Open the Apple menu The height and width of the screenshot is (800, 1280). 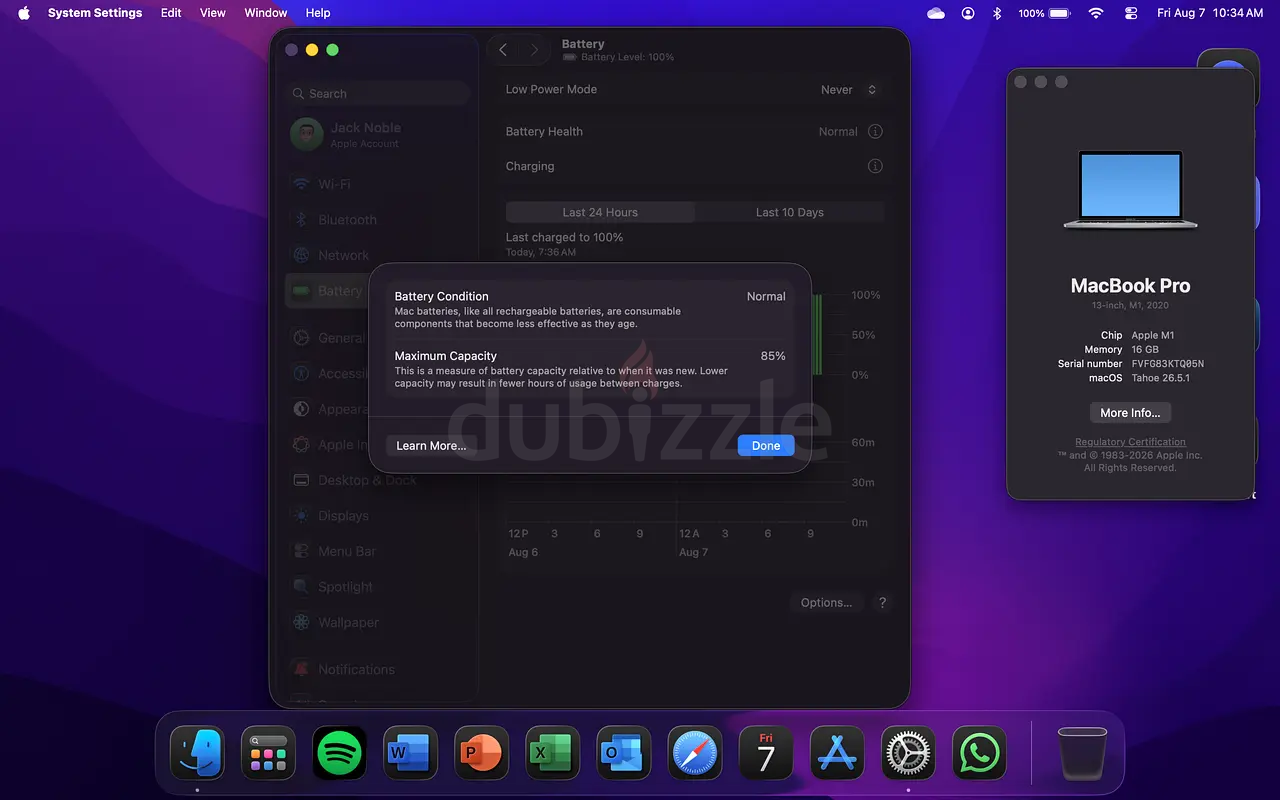24,13
